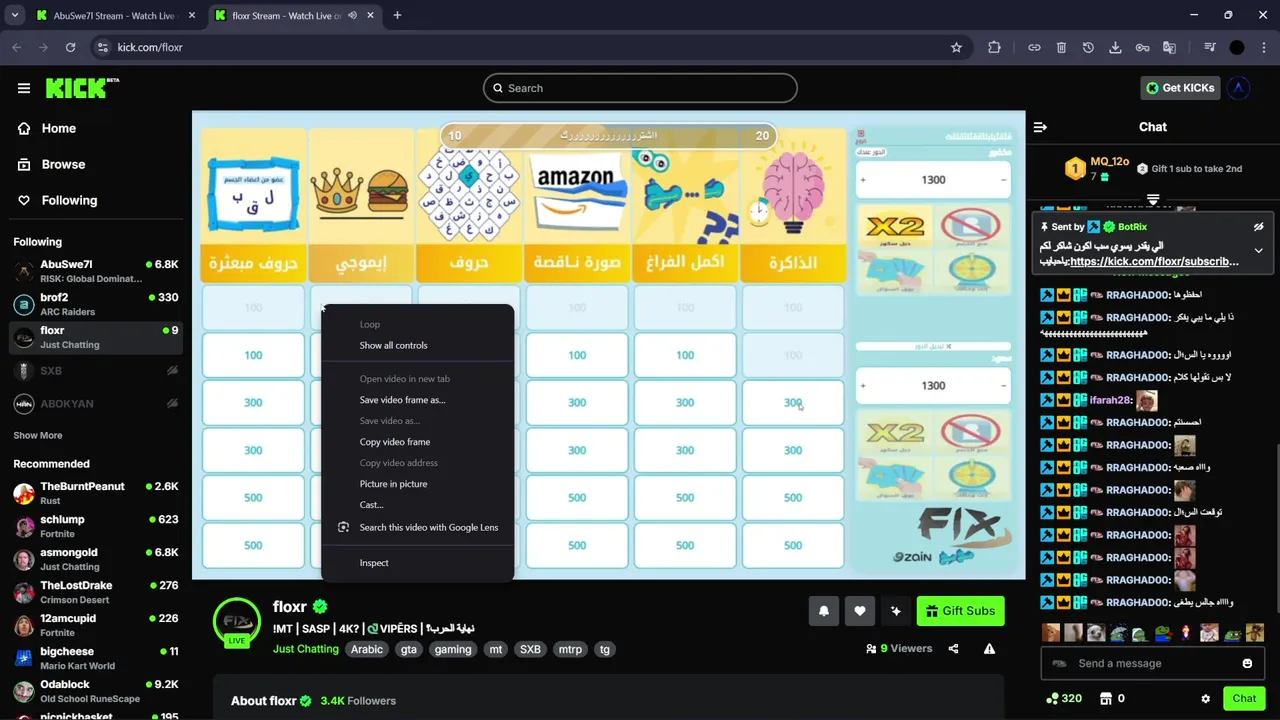
Task: Open browser downloads icon
Action: [1115, 47]
